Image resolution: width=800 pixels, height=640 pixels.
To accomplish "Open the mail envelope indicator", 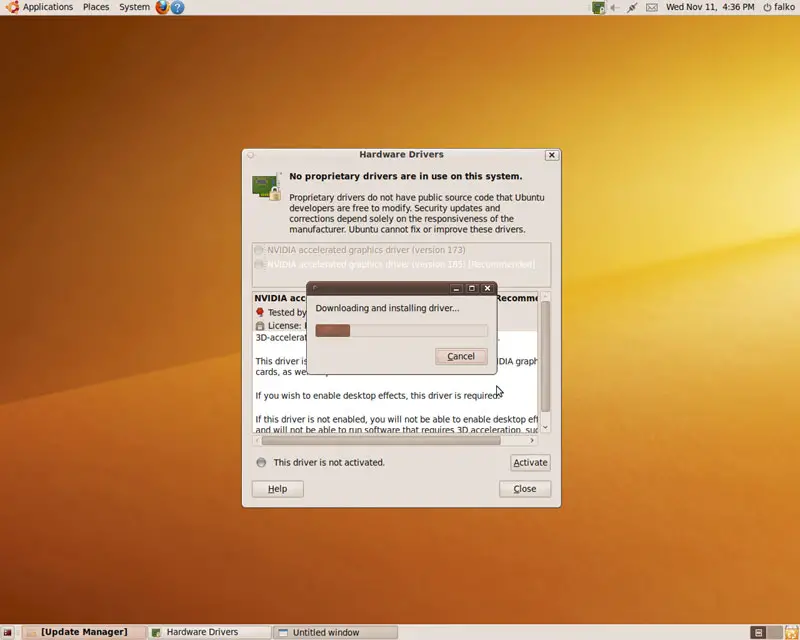I will [x=652, y=7].
